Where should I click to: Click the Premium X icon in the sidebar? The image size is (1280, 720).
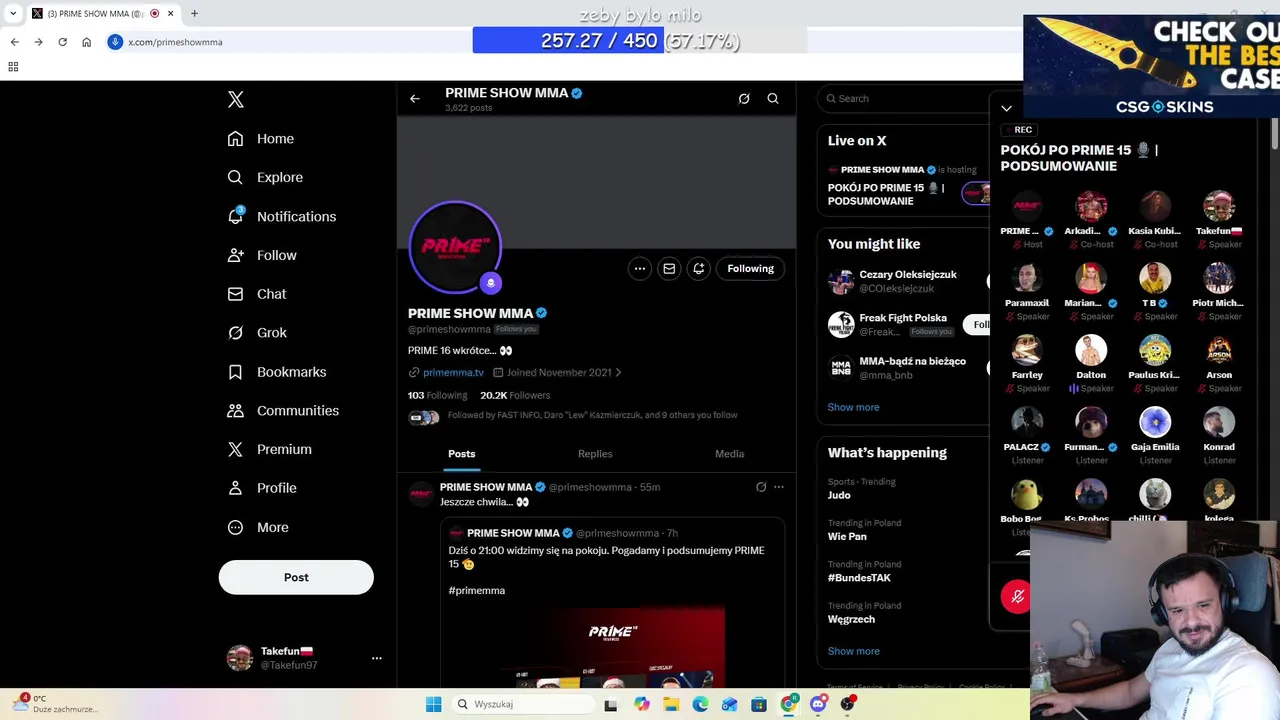pos(235,450)
